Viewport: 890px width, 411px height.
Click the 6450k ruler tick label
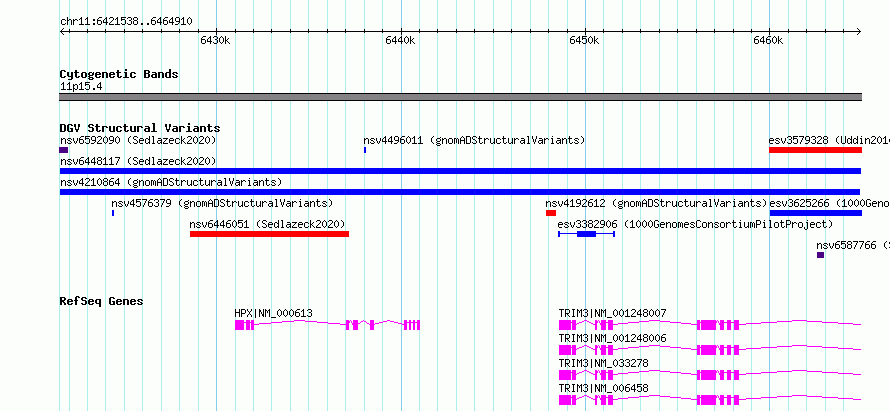tap(584, 40)
